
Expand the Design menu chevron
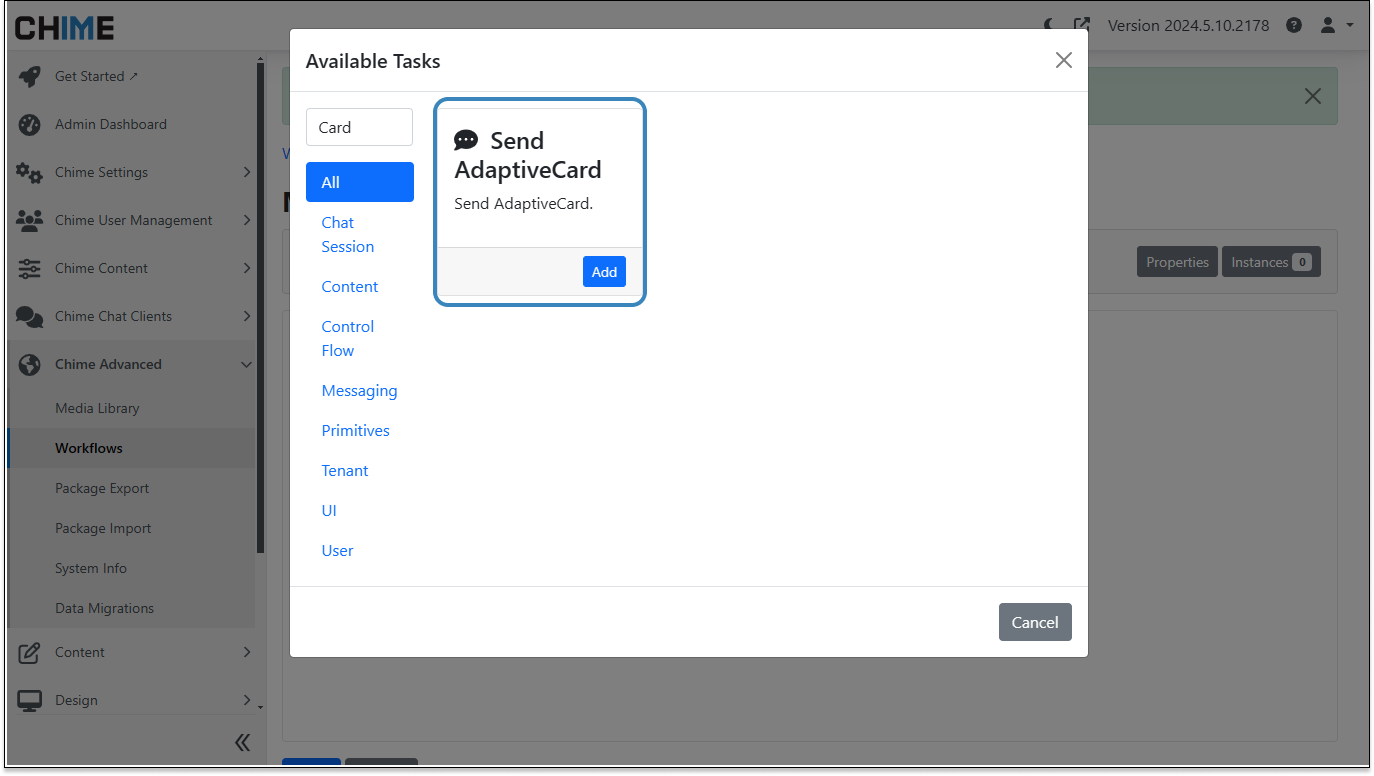click(247, 700)
